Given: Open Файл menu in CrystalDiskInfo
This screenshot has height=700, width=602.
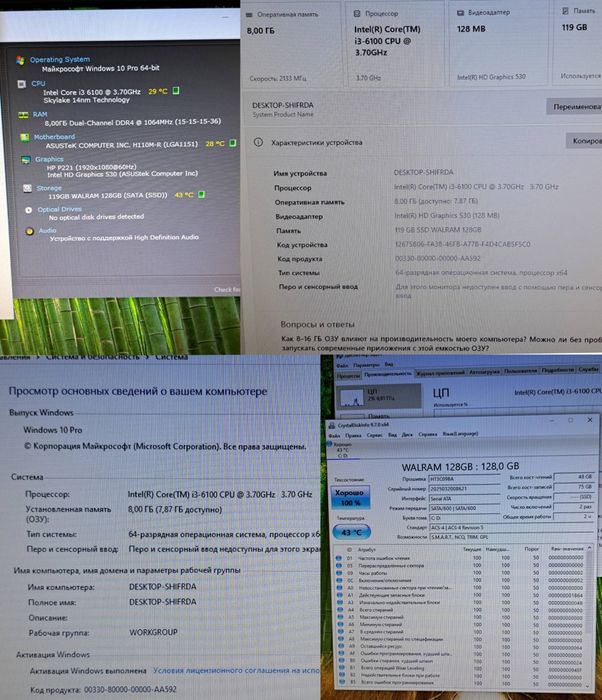Looking at the screenshot, I should [334, 436].
